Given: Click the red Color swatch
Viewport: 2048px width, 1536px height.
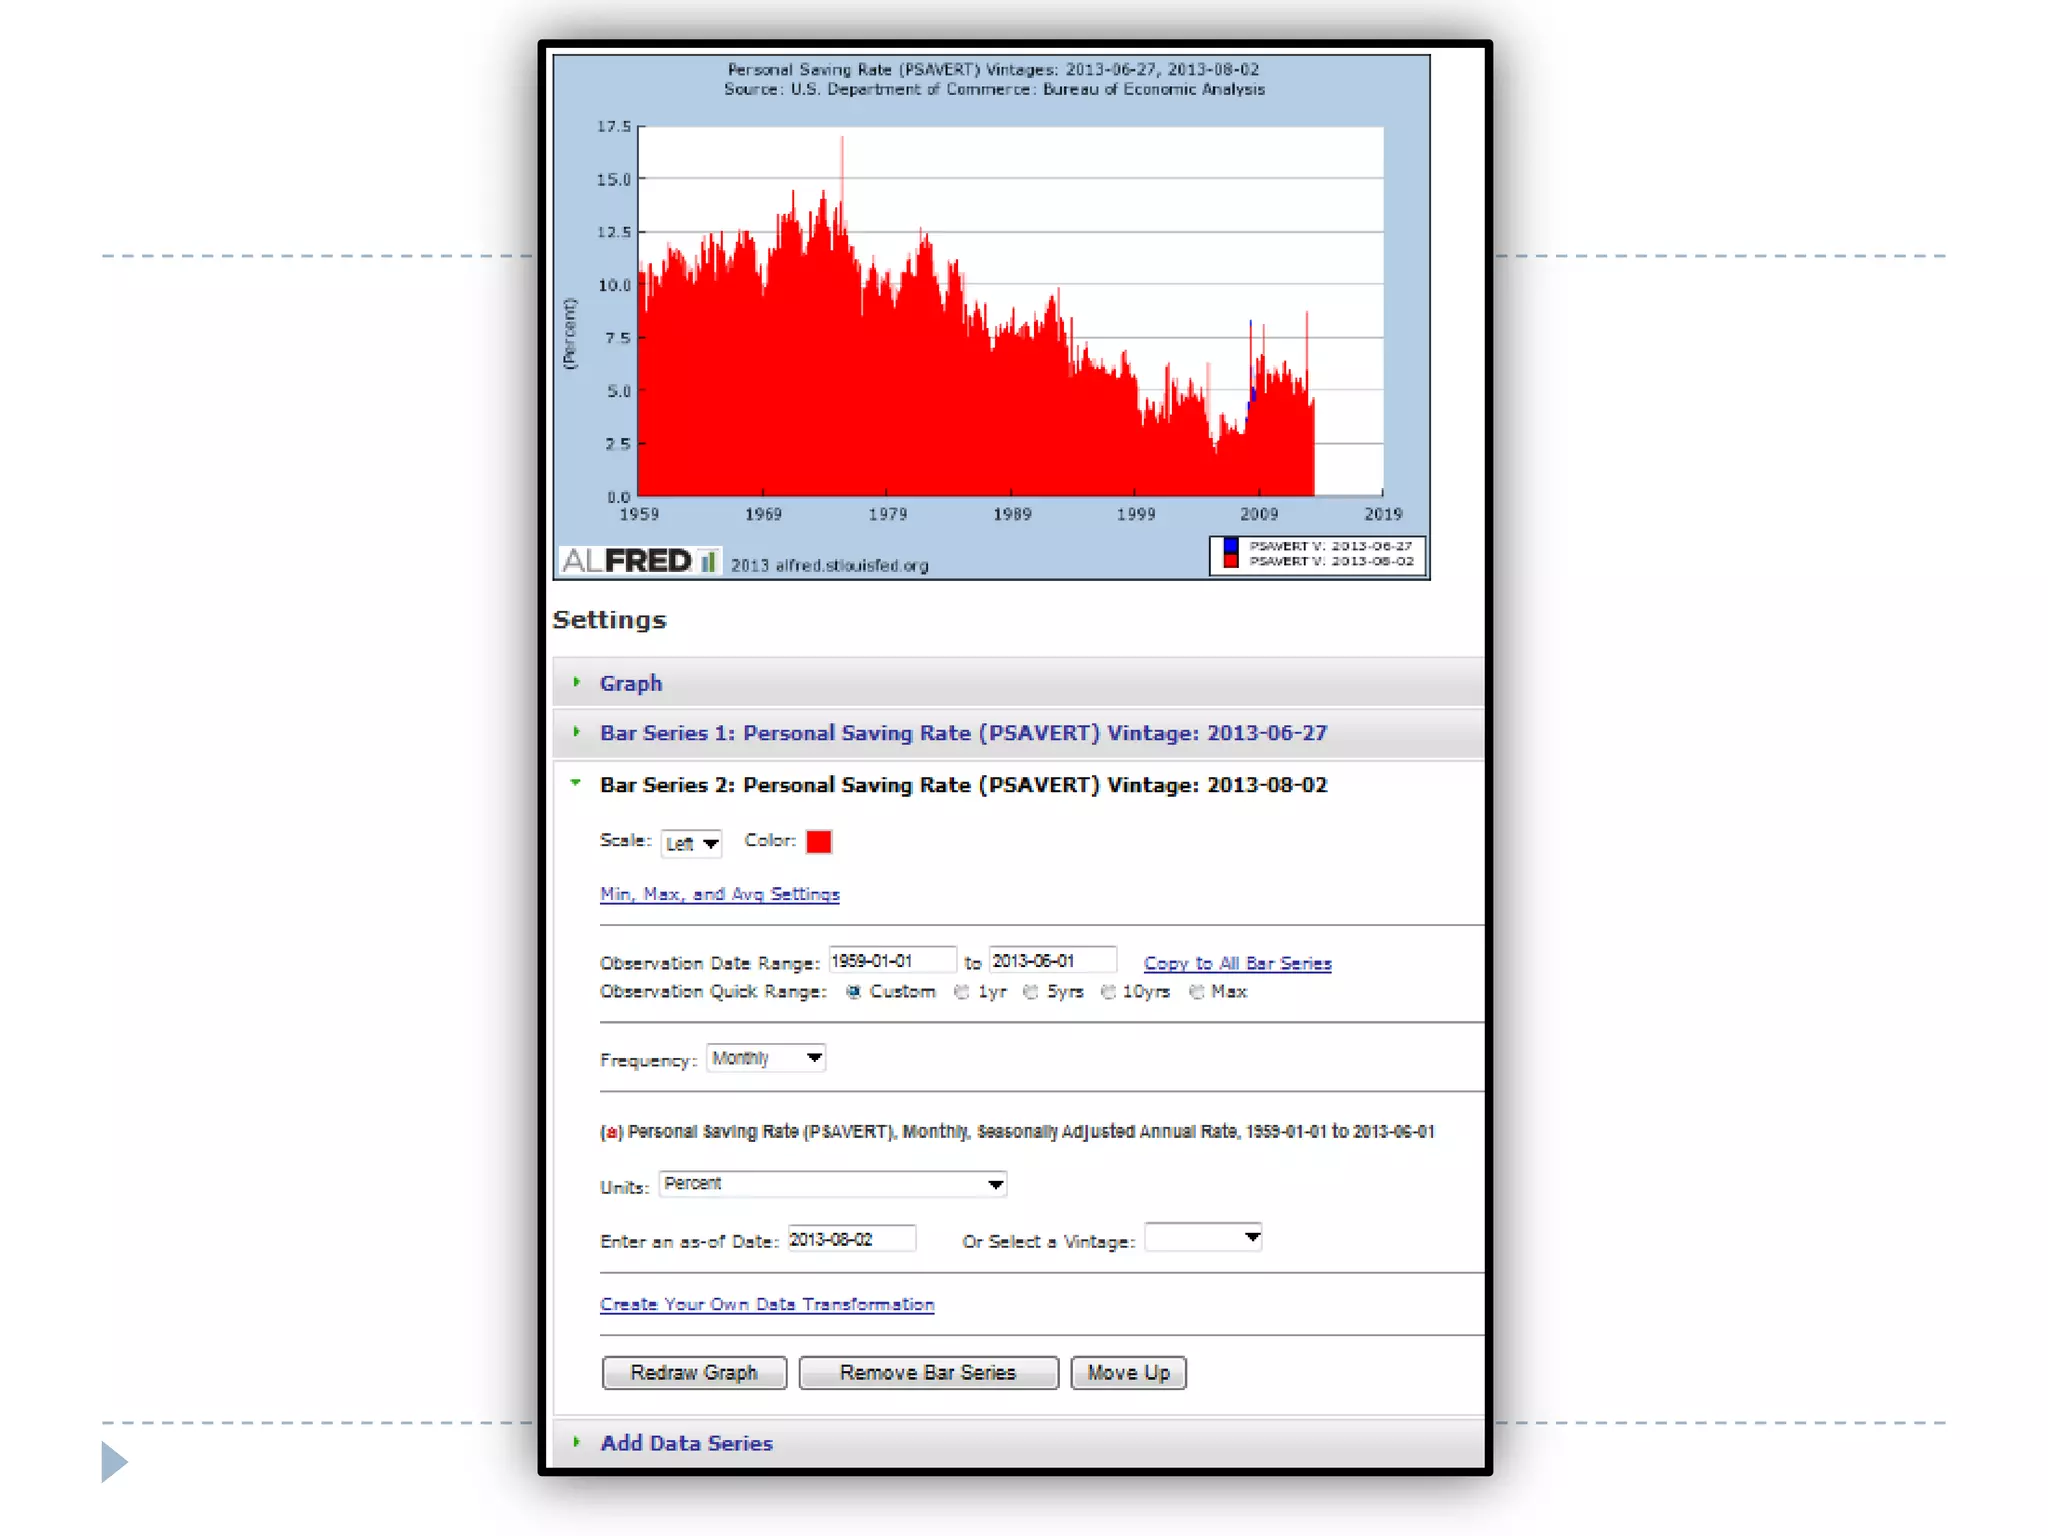Looking at the screenshot, I should (819, 841).
